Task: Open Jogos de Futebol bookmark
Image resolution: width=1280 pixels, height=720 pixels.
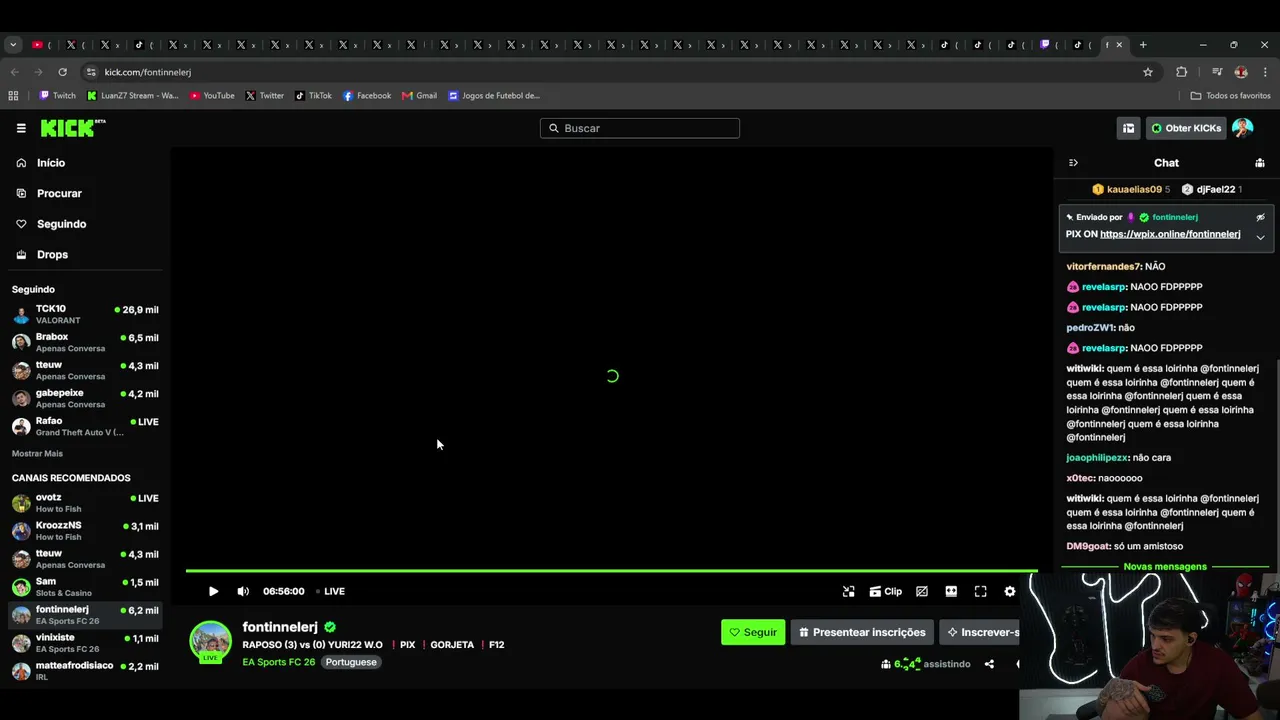Action: point(494,96)
